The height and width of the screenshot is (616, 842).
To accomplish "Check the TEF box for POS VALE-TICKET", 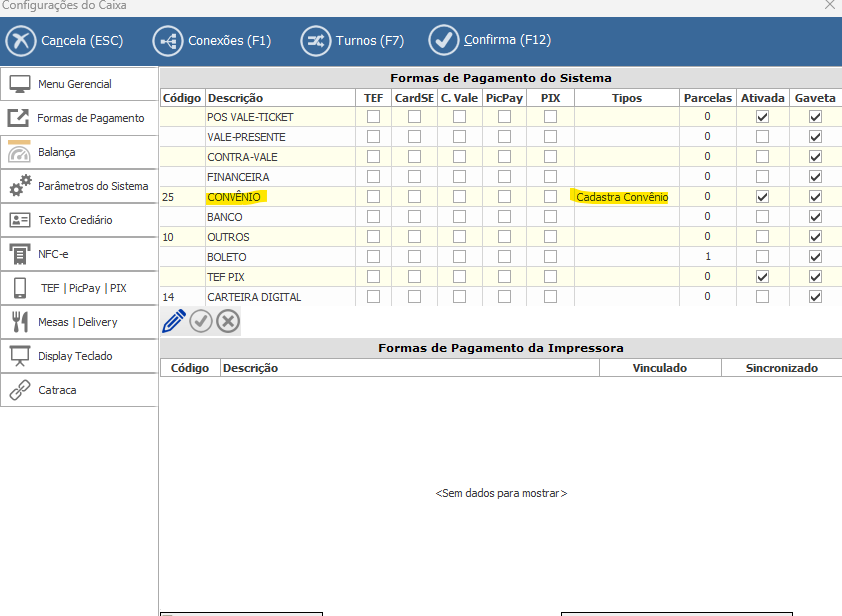I will tap(373, 117).
